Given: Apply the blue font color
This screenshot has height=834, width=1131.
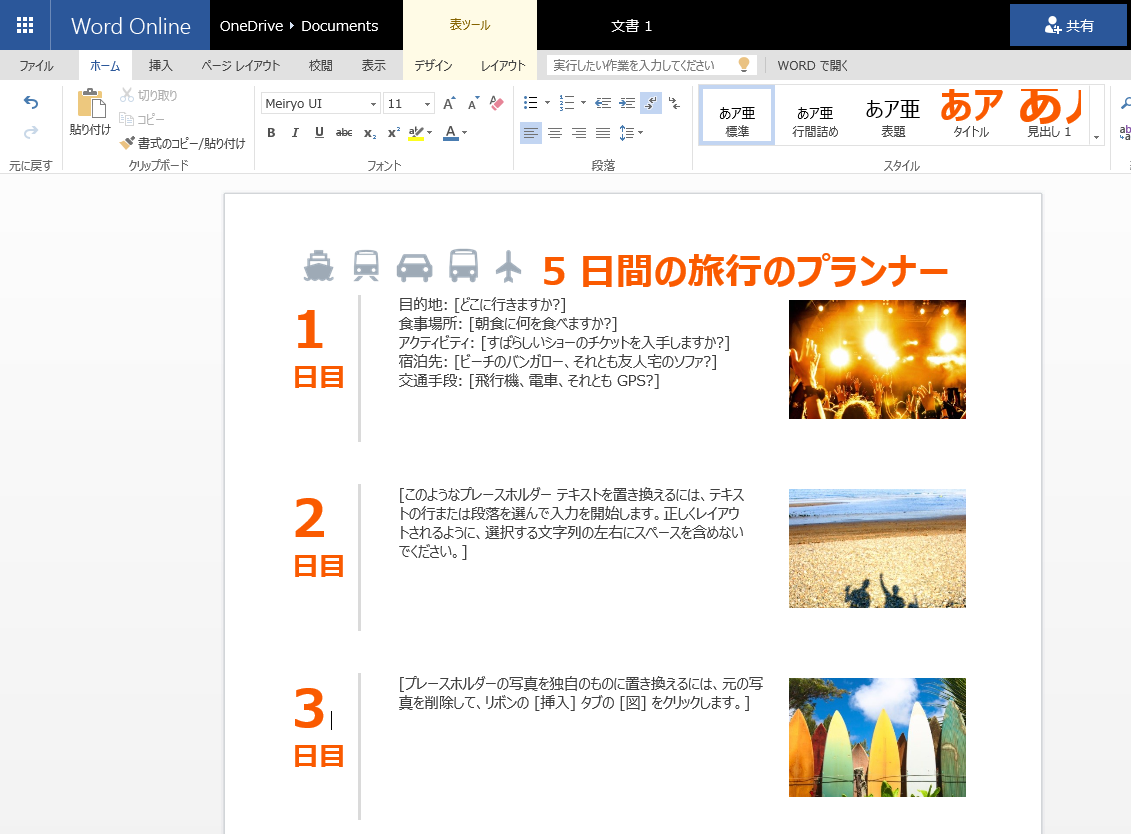Looking at the screenshot, I should click(x=451, y=133).
